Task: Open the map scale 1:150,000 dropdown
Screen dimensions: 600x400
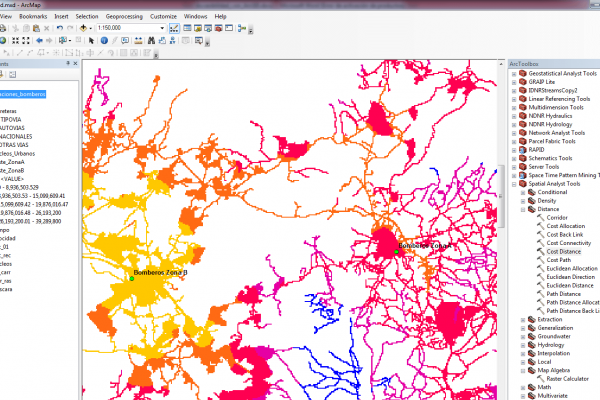Action: [162, 28]
